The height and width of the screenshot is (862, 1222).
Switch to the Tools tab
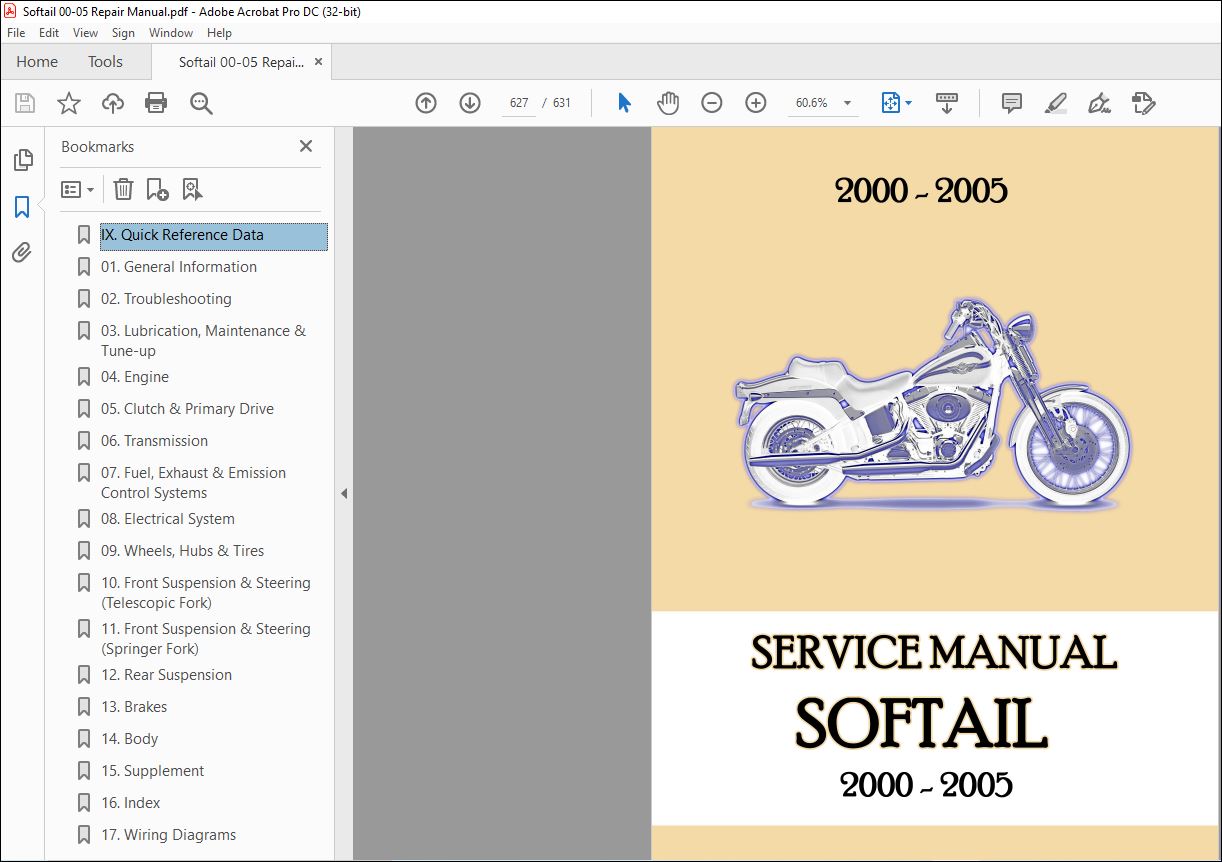coord(105,61)
